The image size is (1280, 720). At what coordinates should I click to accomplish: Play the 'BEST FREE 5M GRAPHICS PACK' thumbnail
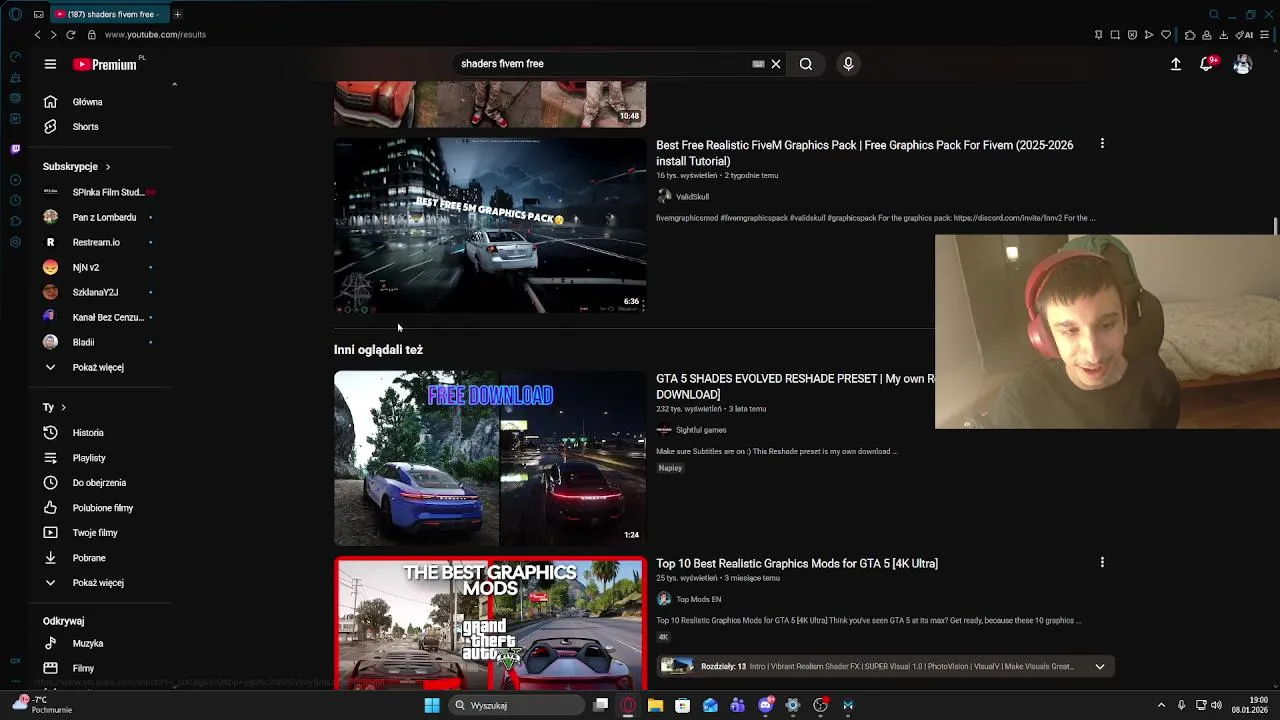click(x=490, y=225)
